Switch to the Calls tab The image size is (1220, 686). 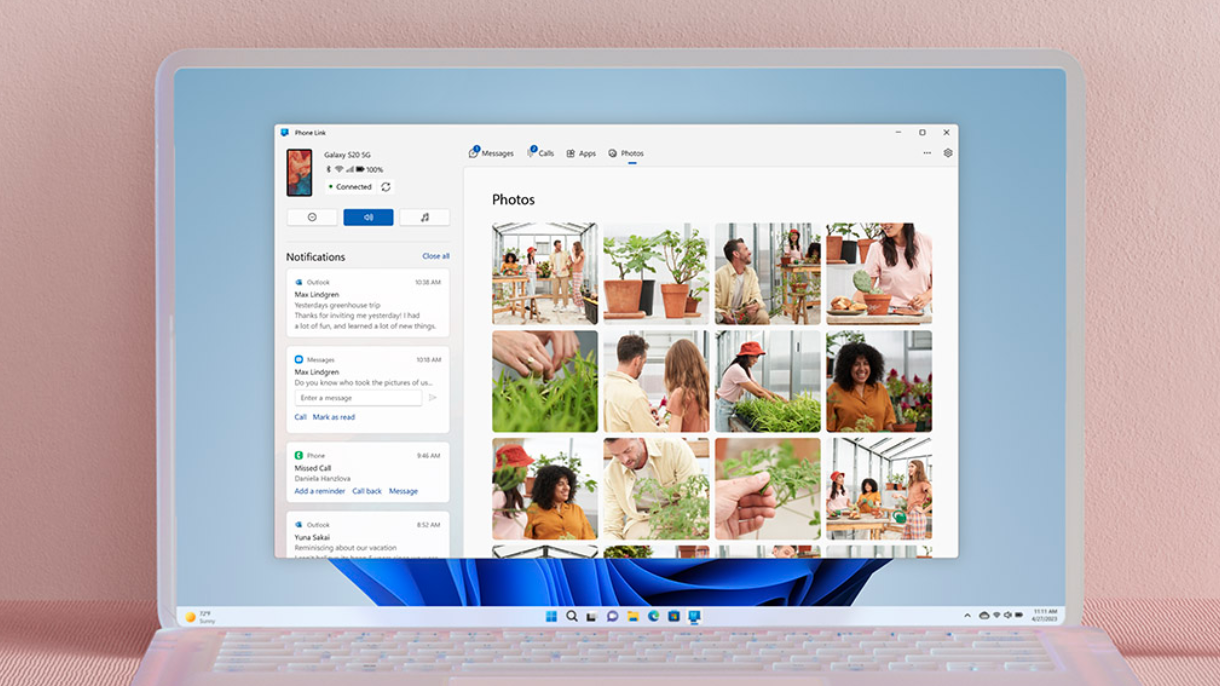point(541,153)
